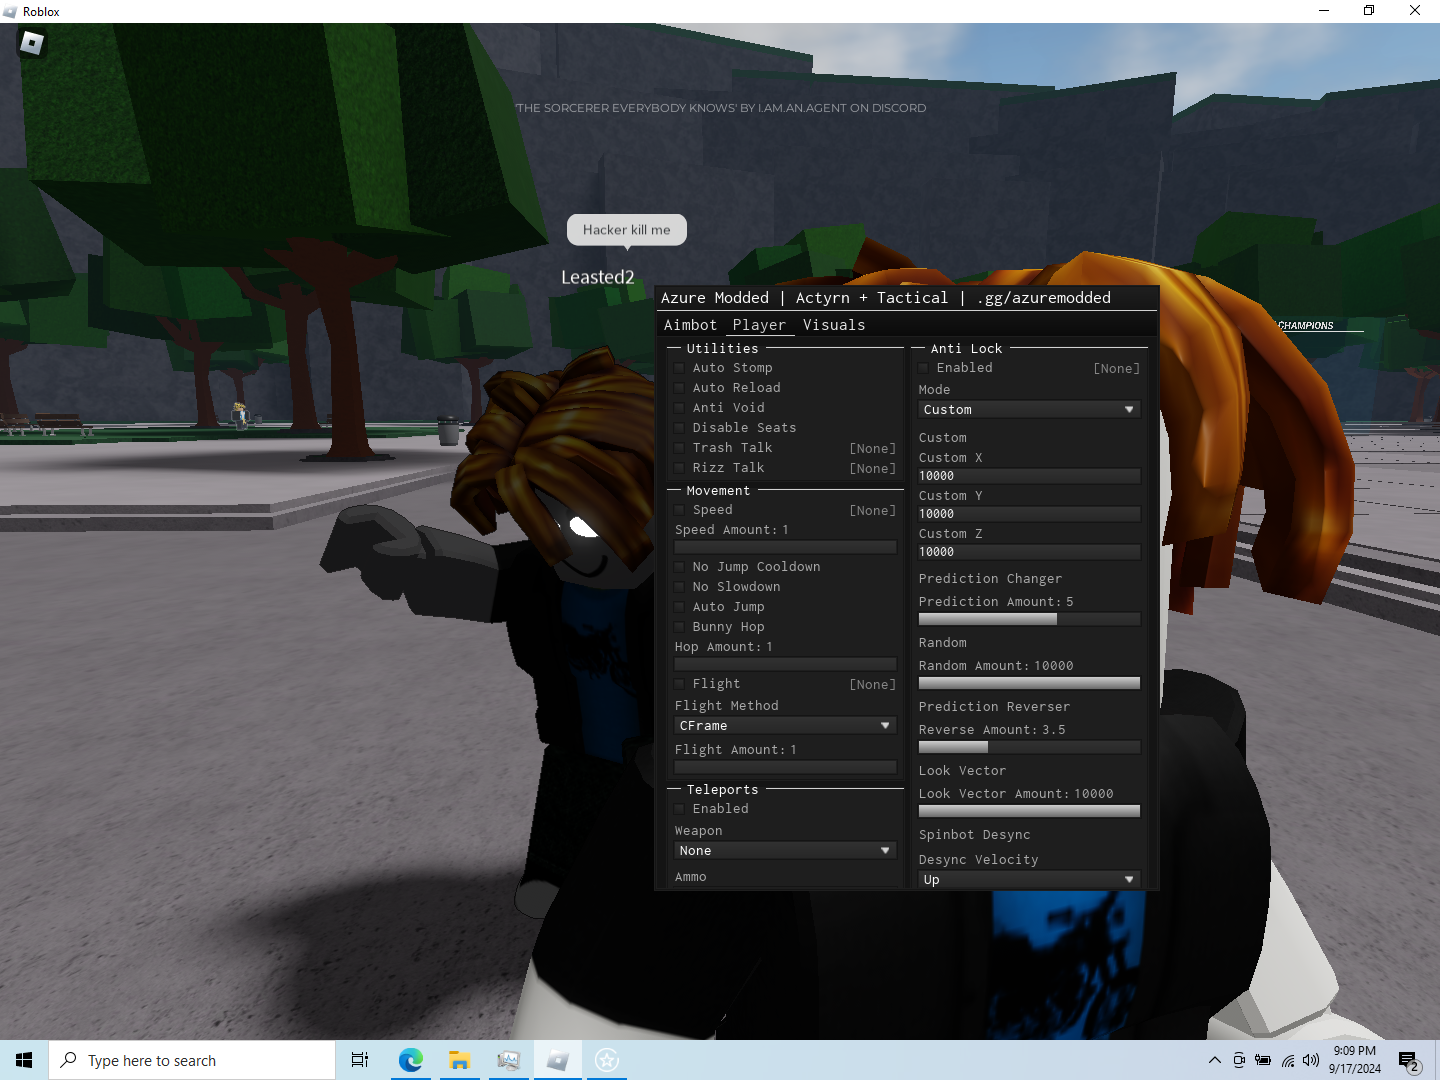Enable the Auto Reload checkbox
This screenshot has height=1080, width=1440.
pos(680,388)
